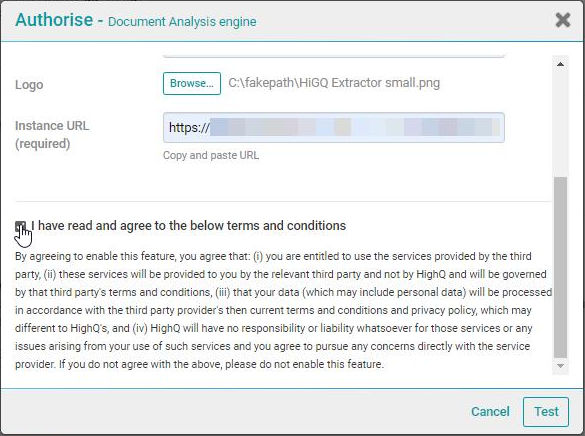Cancel the authorisation dialog
Image resolution: width=585 pixels, height=436 pixels.
[490, 411]
